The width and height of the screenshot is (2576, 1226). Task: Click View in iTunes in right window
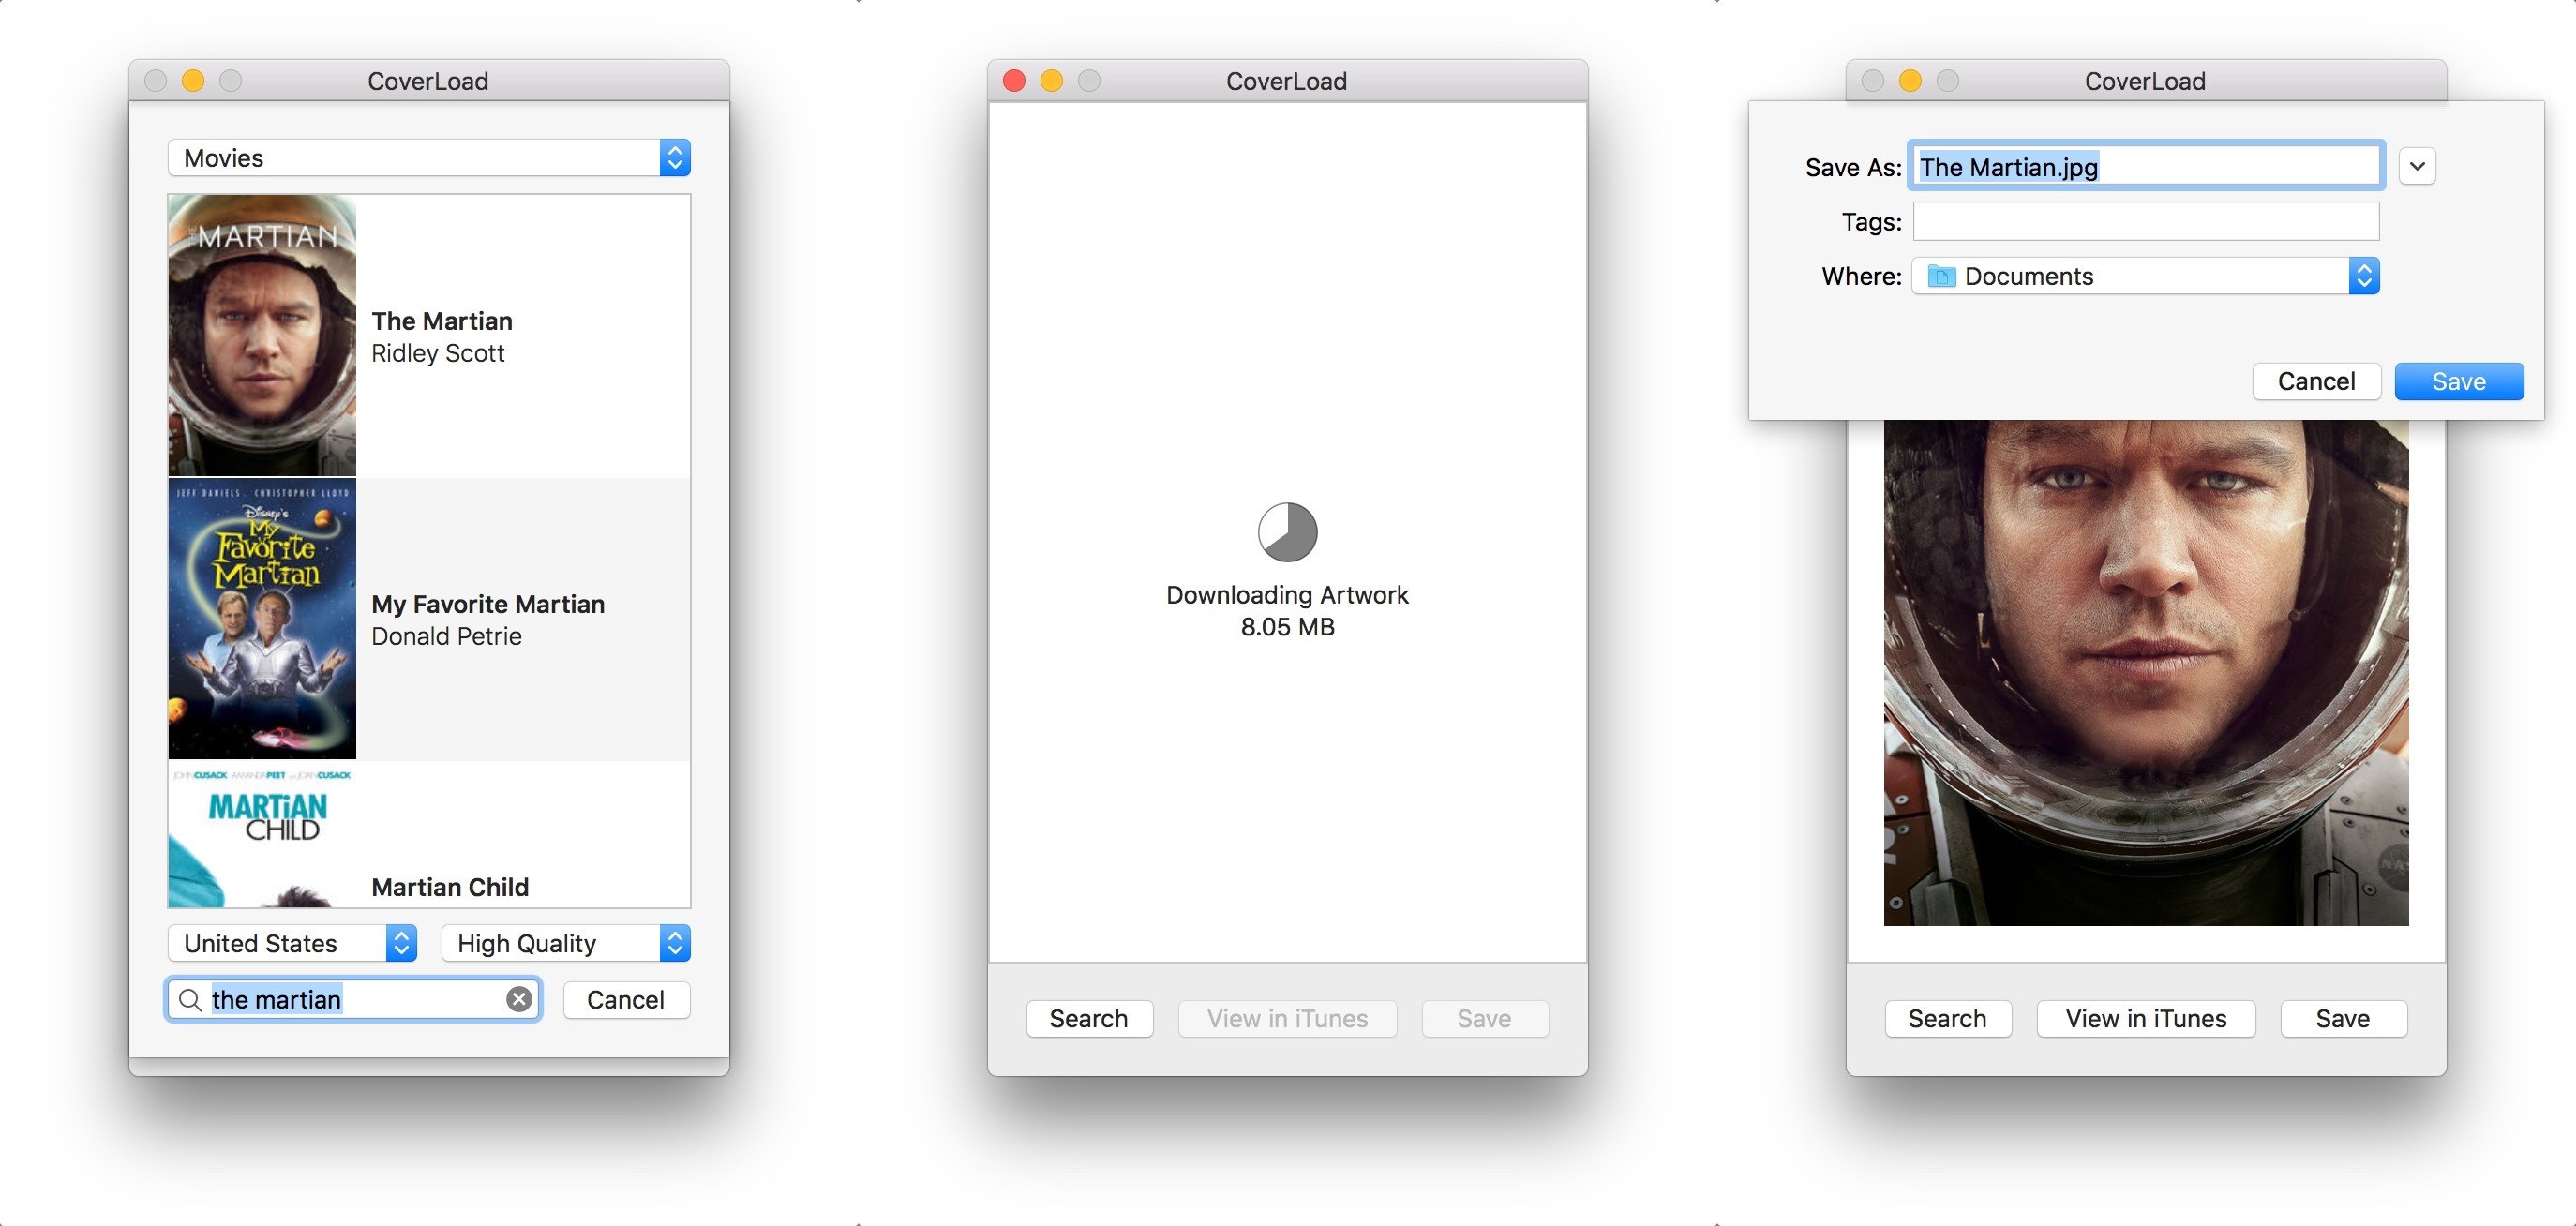point(2146,1019)
